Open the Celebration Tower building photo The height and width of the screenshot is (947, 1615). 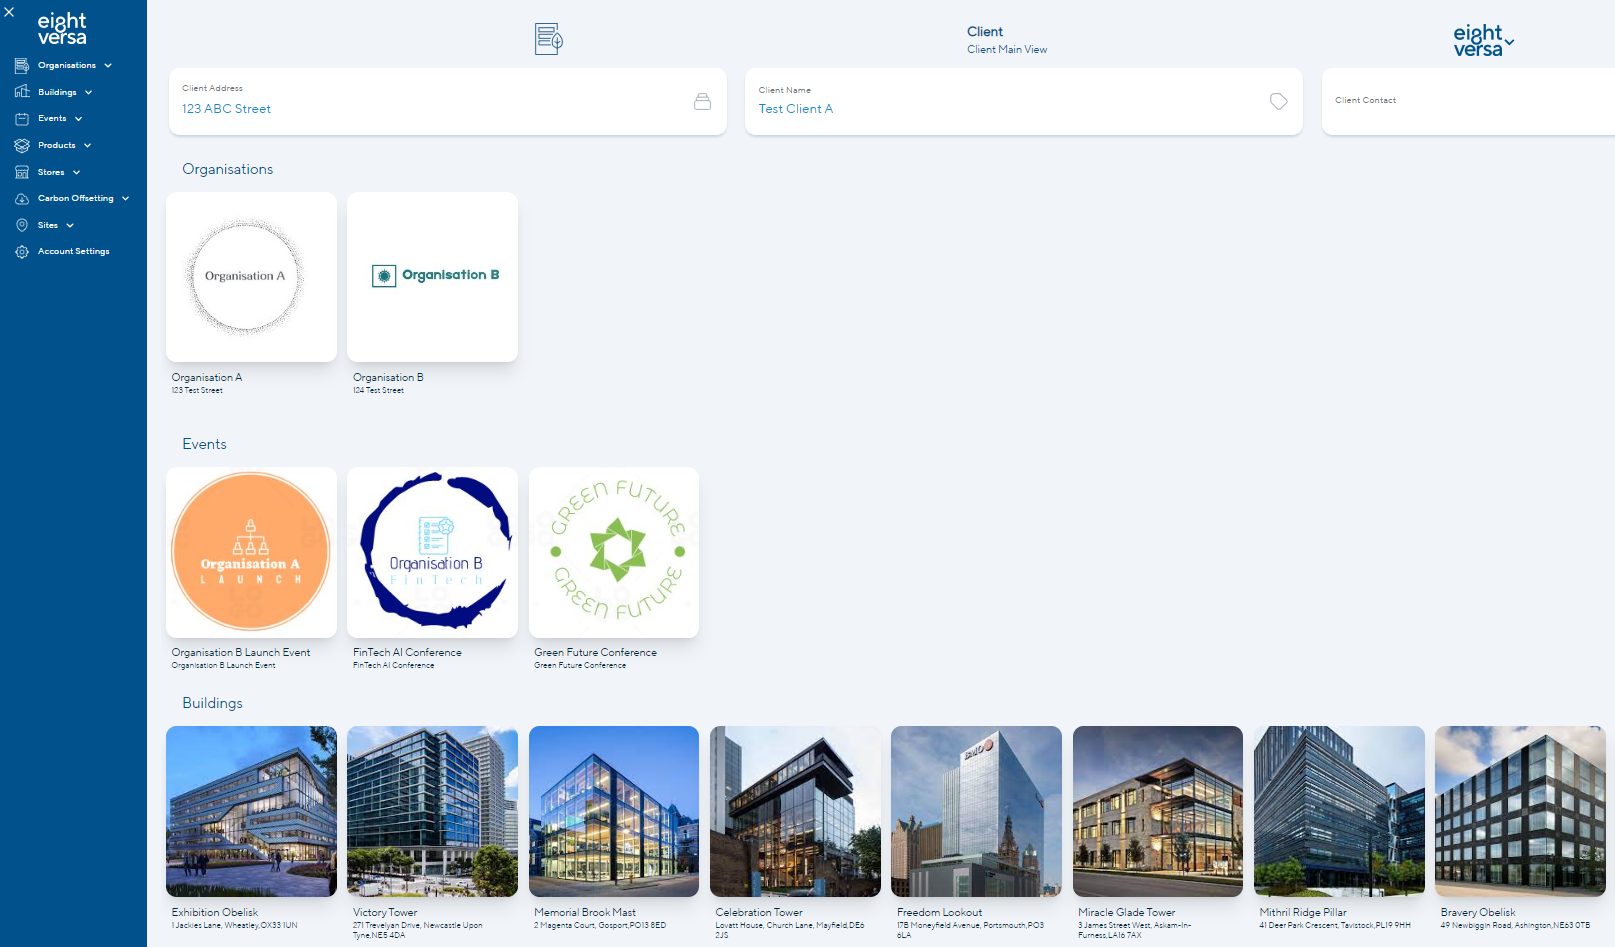[795, 811]
